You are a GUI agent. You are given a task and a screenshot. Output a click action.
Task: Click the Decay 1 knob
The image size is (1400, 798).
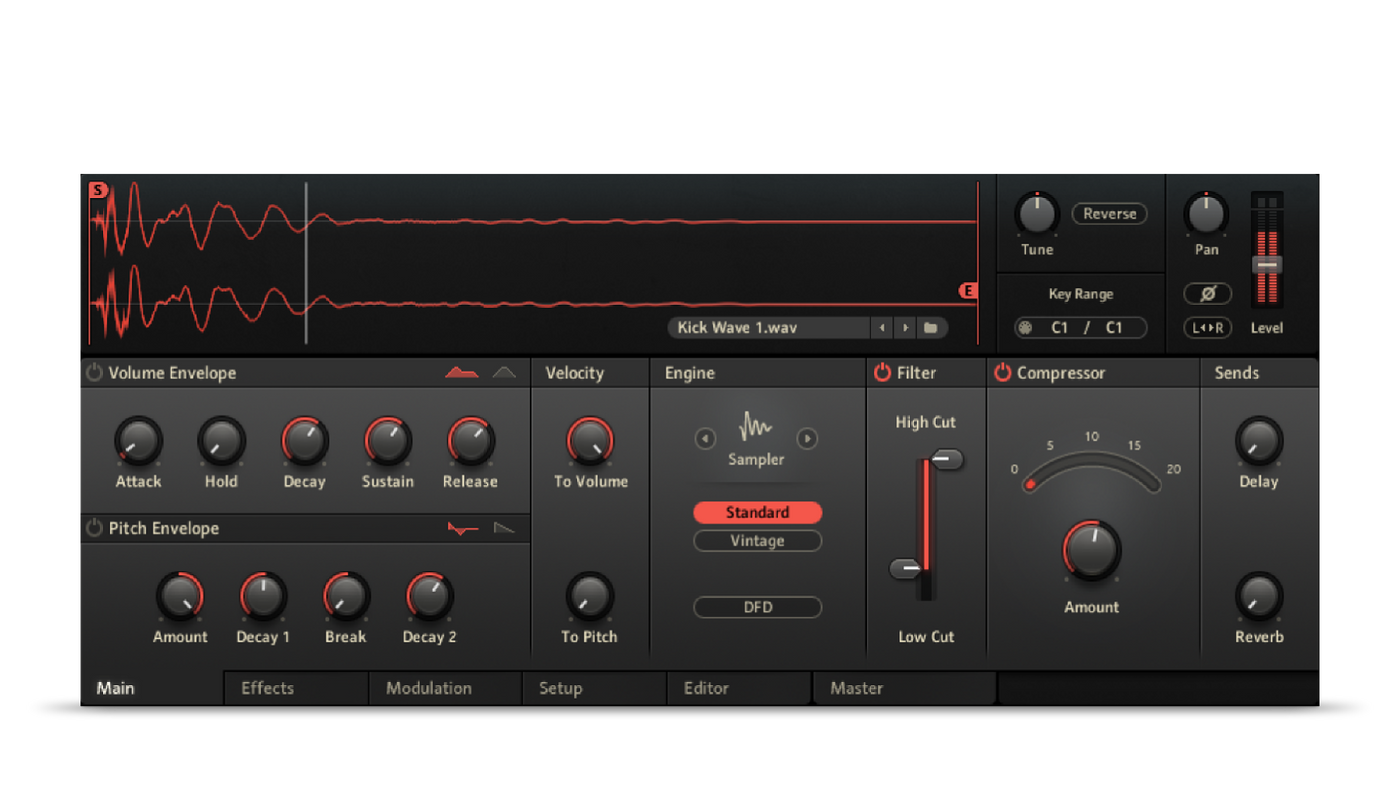263,597
